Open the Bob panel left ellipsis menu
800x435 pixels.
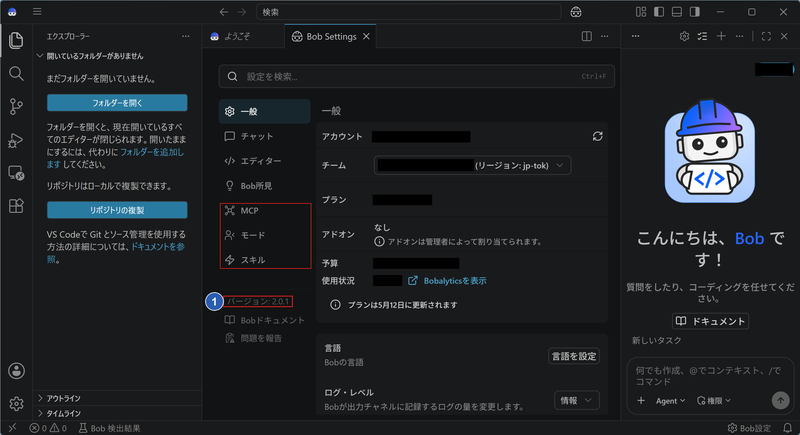pos(635,36)
